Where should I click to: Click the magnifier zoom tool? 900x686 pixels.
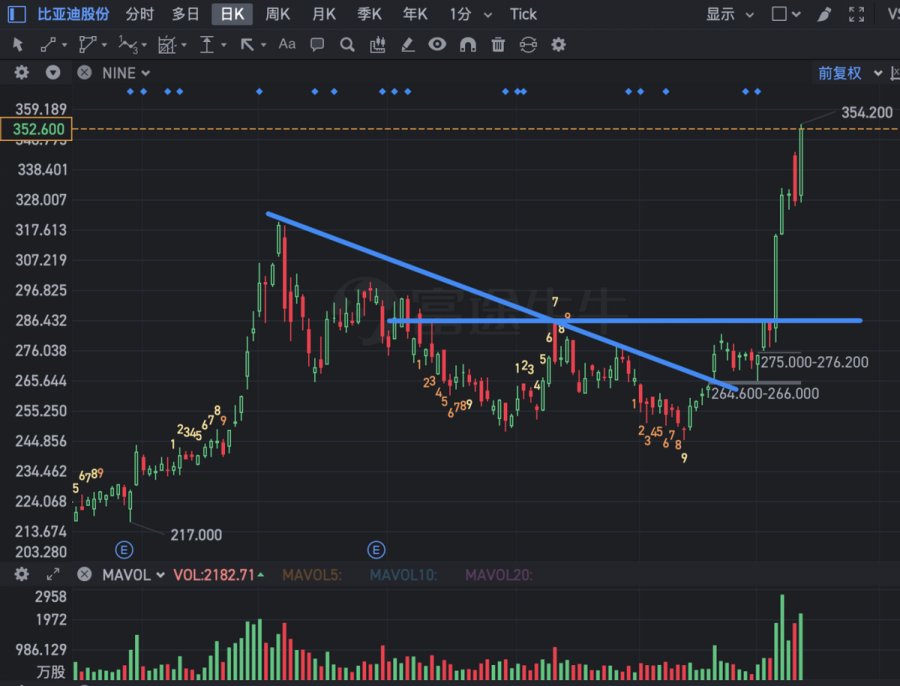click(347, 44)
